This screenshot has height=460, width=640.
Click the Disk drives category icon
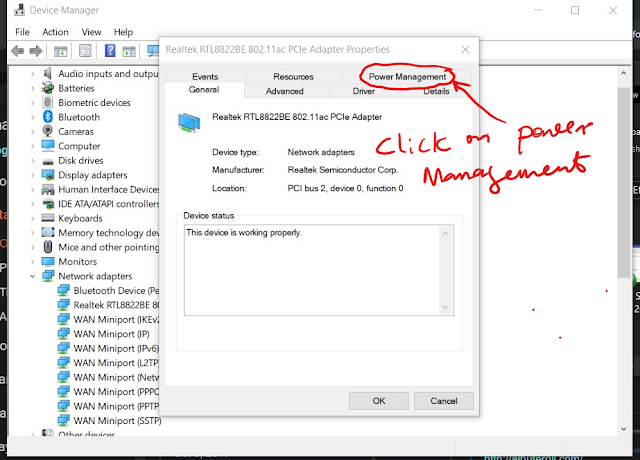click(x=48, y=161)
